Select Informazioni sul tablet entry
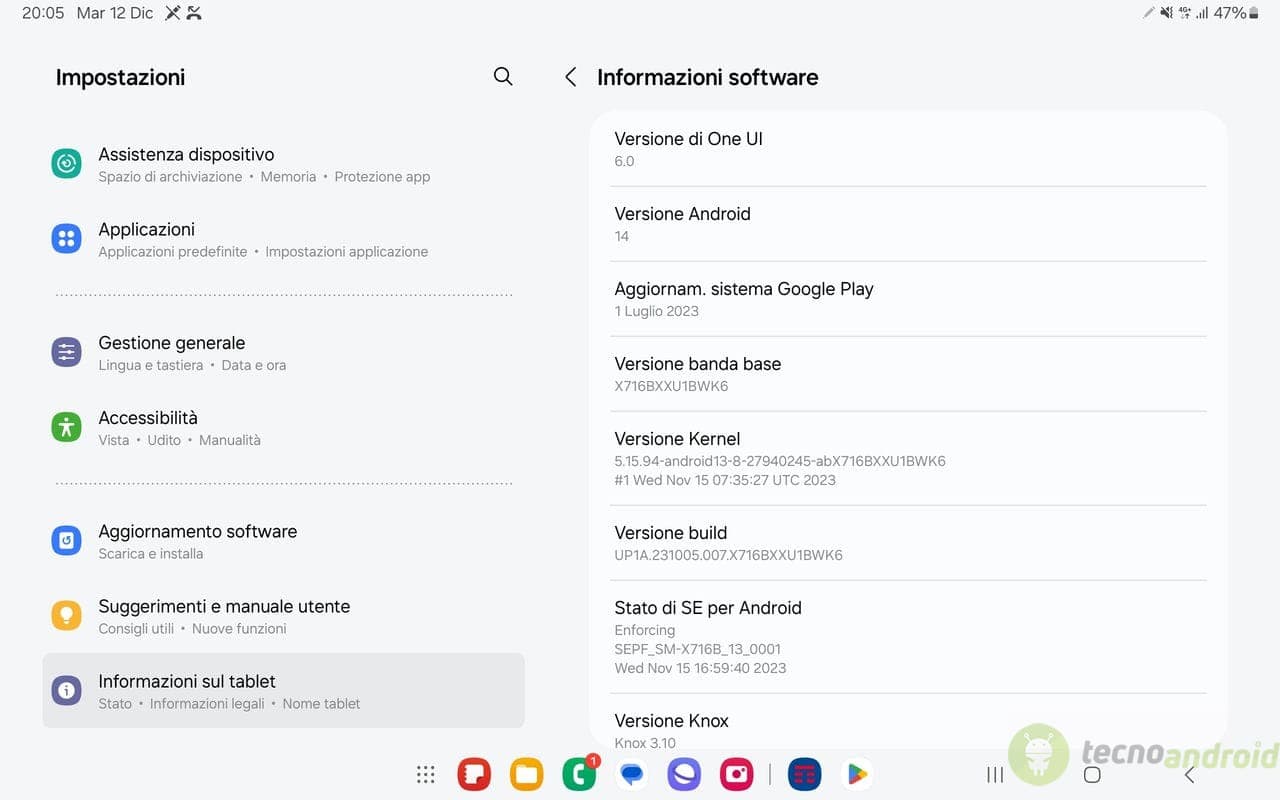The width and height of the screenshot is (1280, 800). point(283,691)
